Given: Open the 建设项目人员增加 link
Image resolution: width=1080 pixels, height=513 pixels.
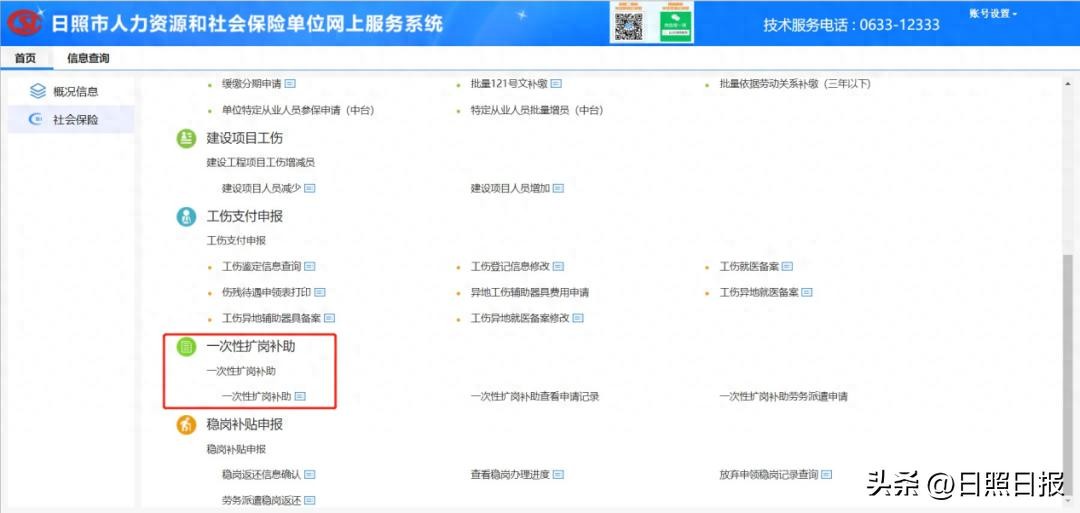Looking at the screenshot, I should coord(510,188).
